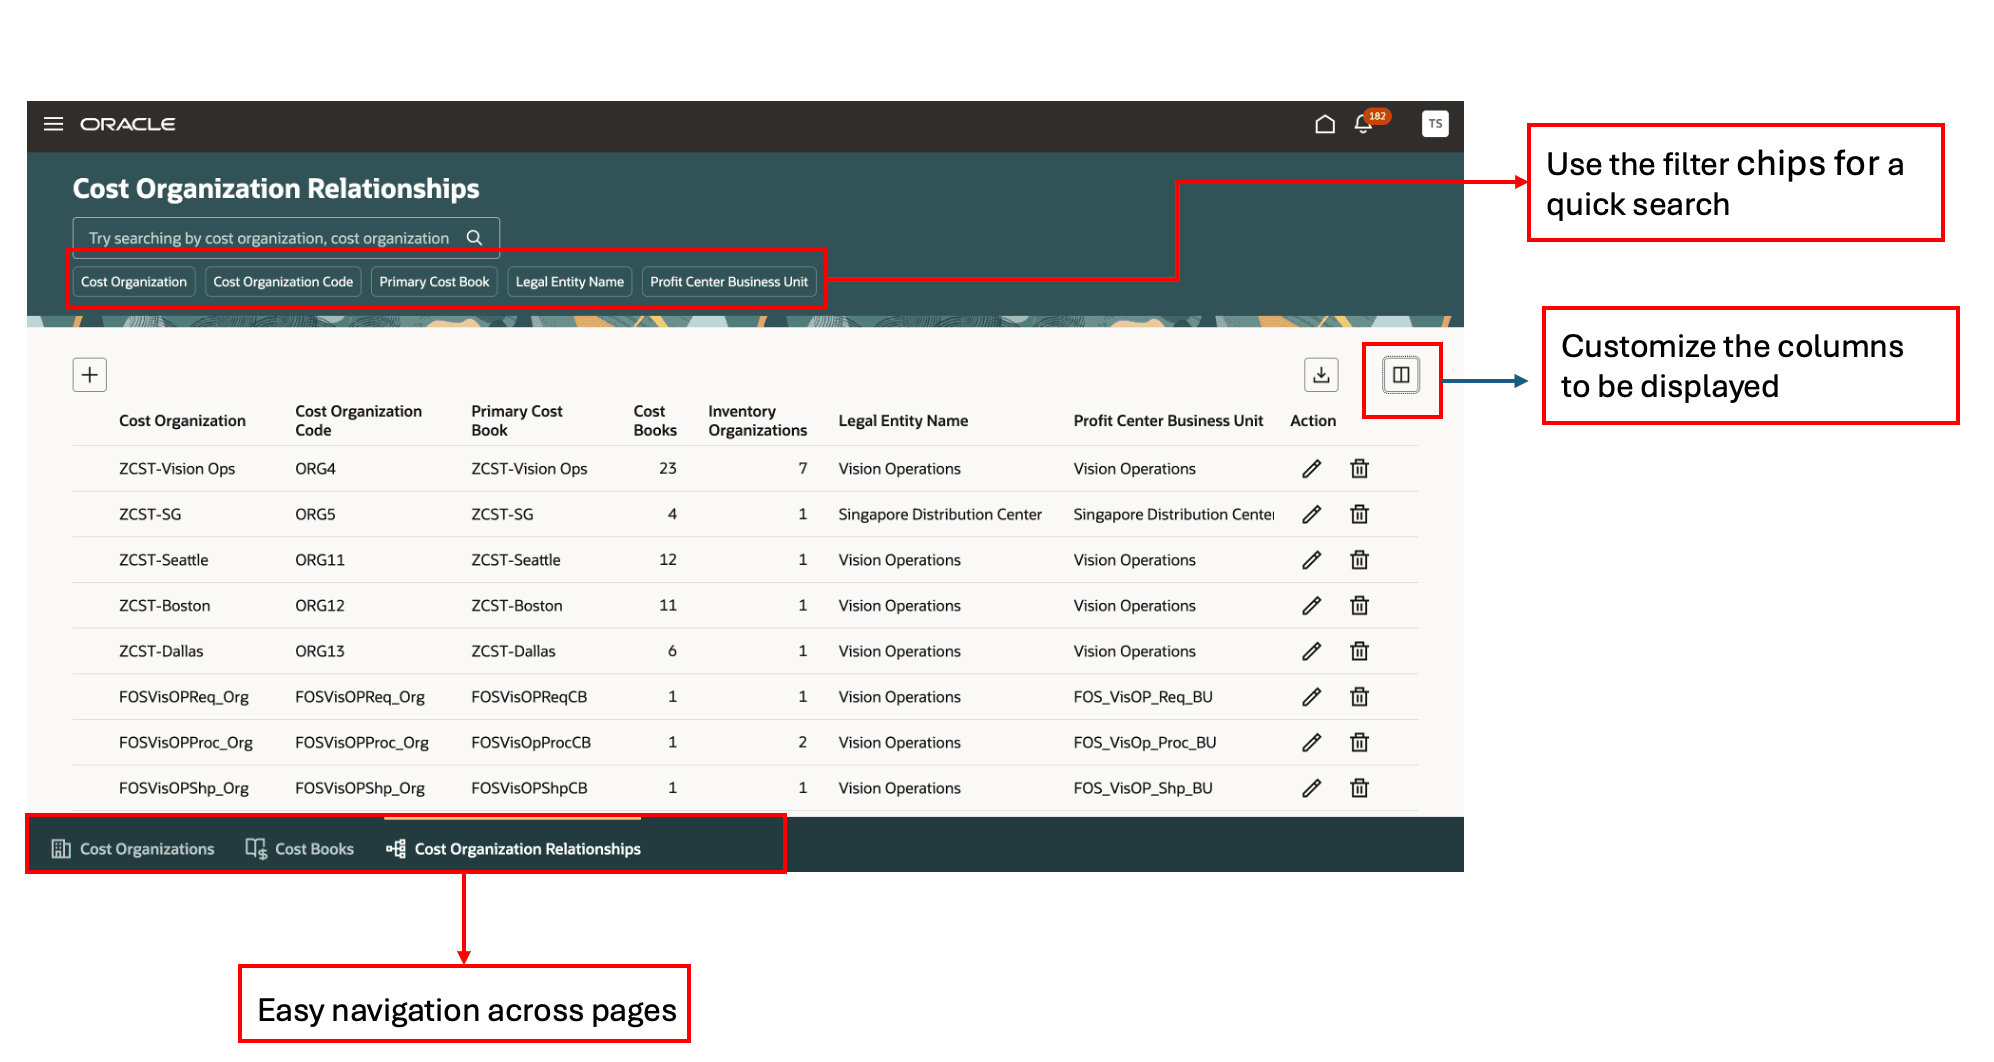Screen dimensions: 1994x1062
Task: Open the column customization icon
Action: coord(1401,376)
